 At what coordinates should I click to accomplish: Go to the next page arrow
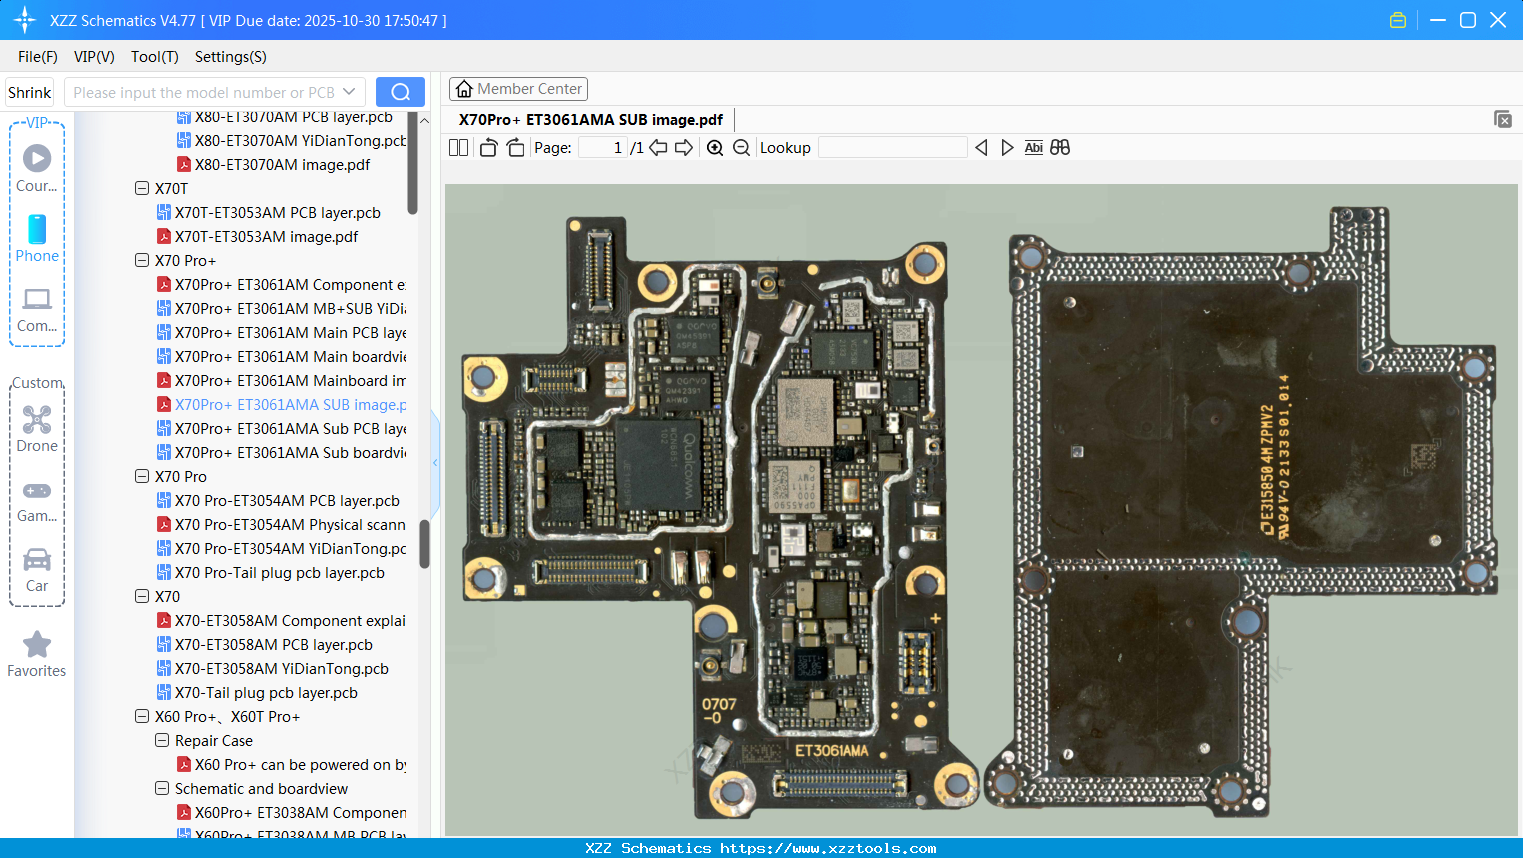coord(684,148)
